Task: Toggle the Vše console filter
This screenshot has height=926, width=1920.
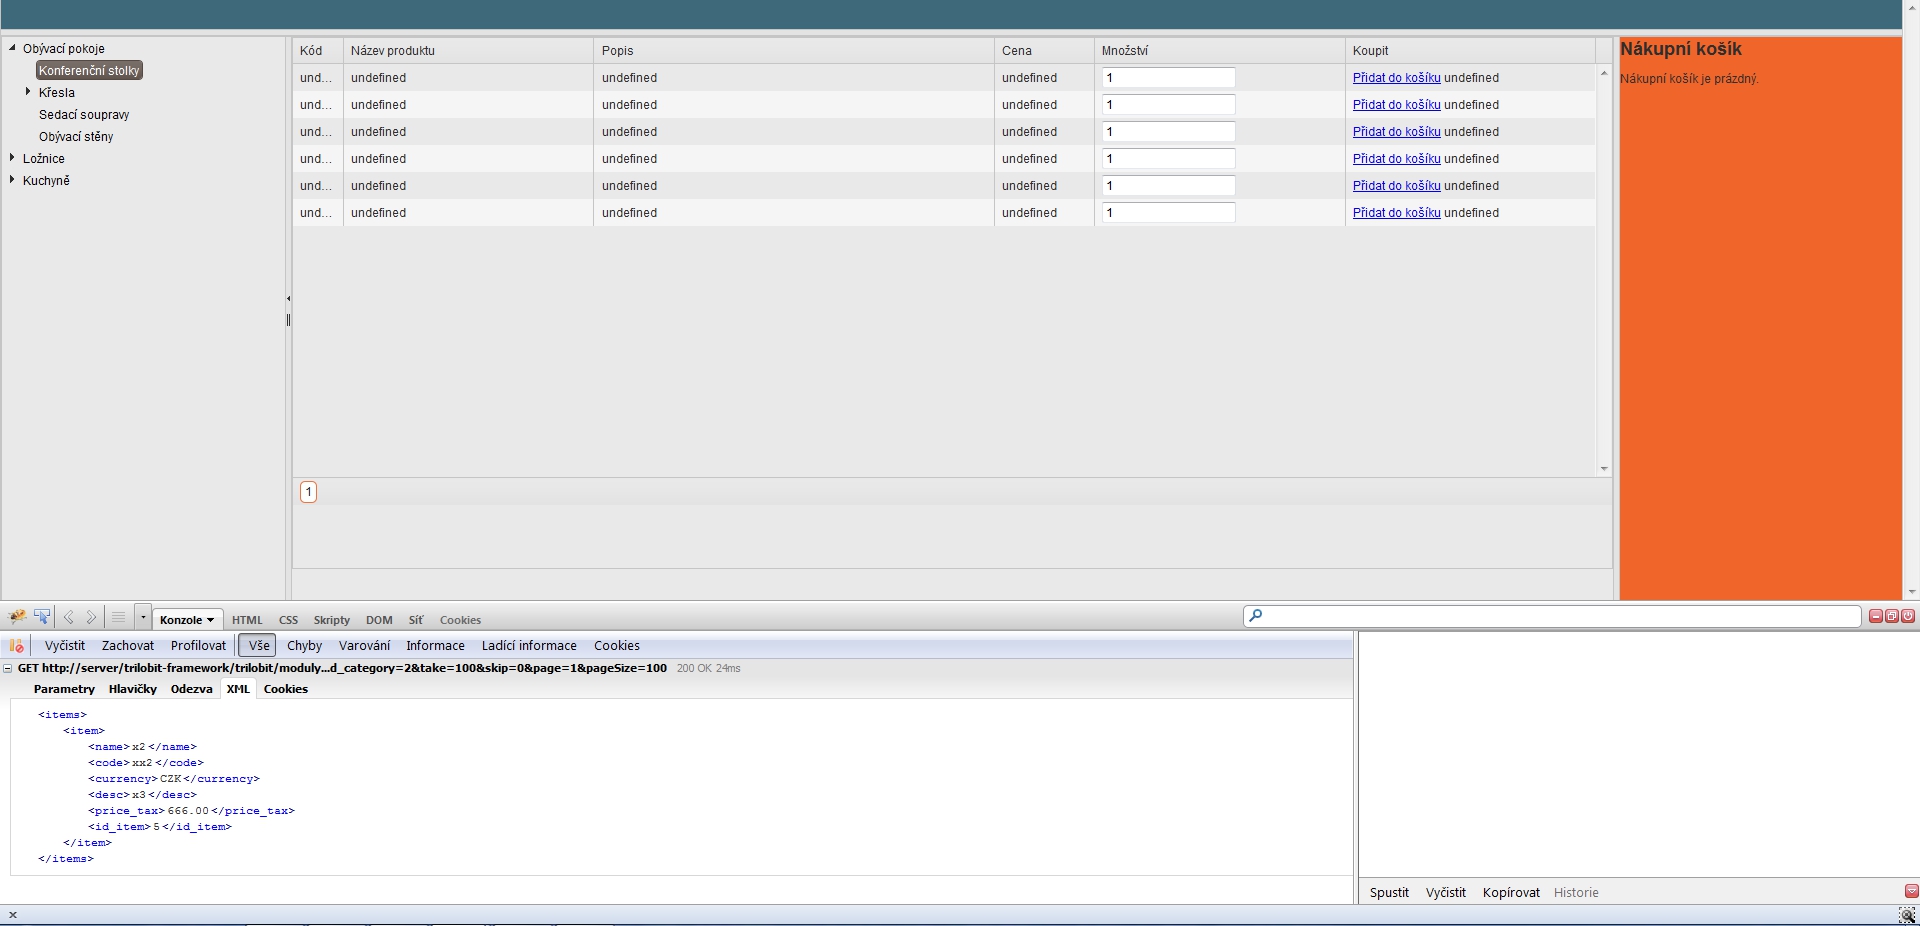Action: pos(258,646)
